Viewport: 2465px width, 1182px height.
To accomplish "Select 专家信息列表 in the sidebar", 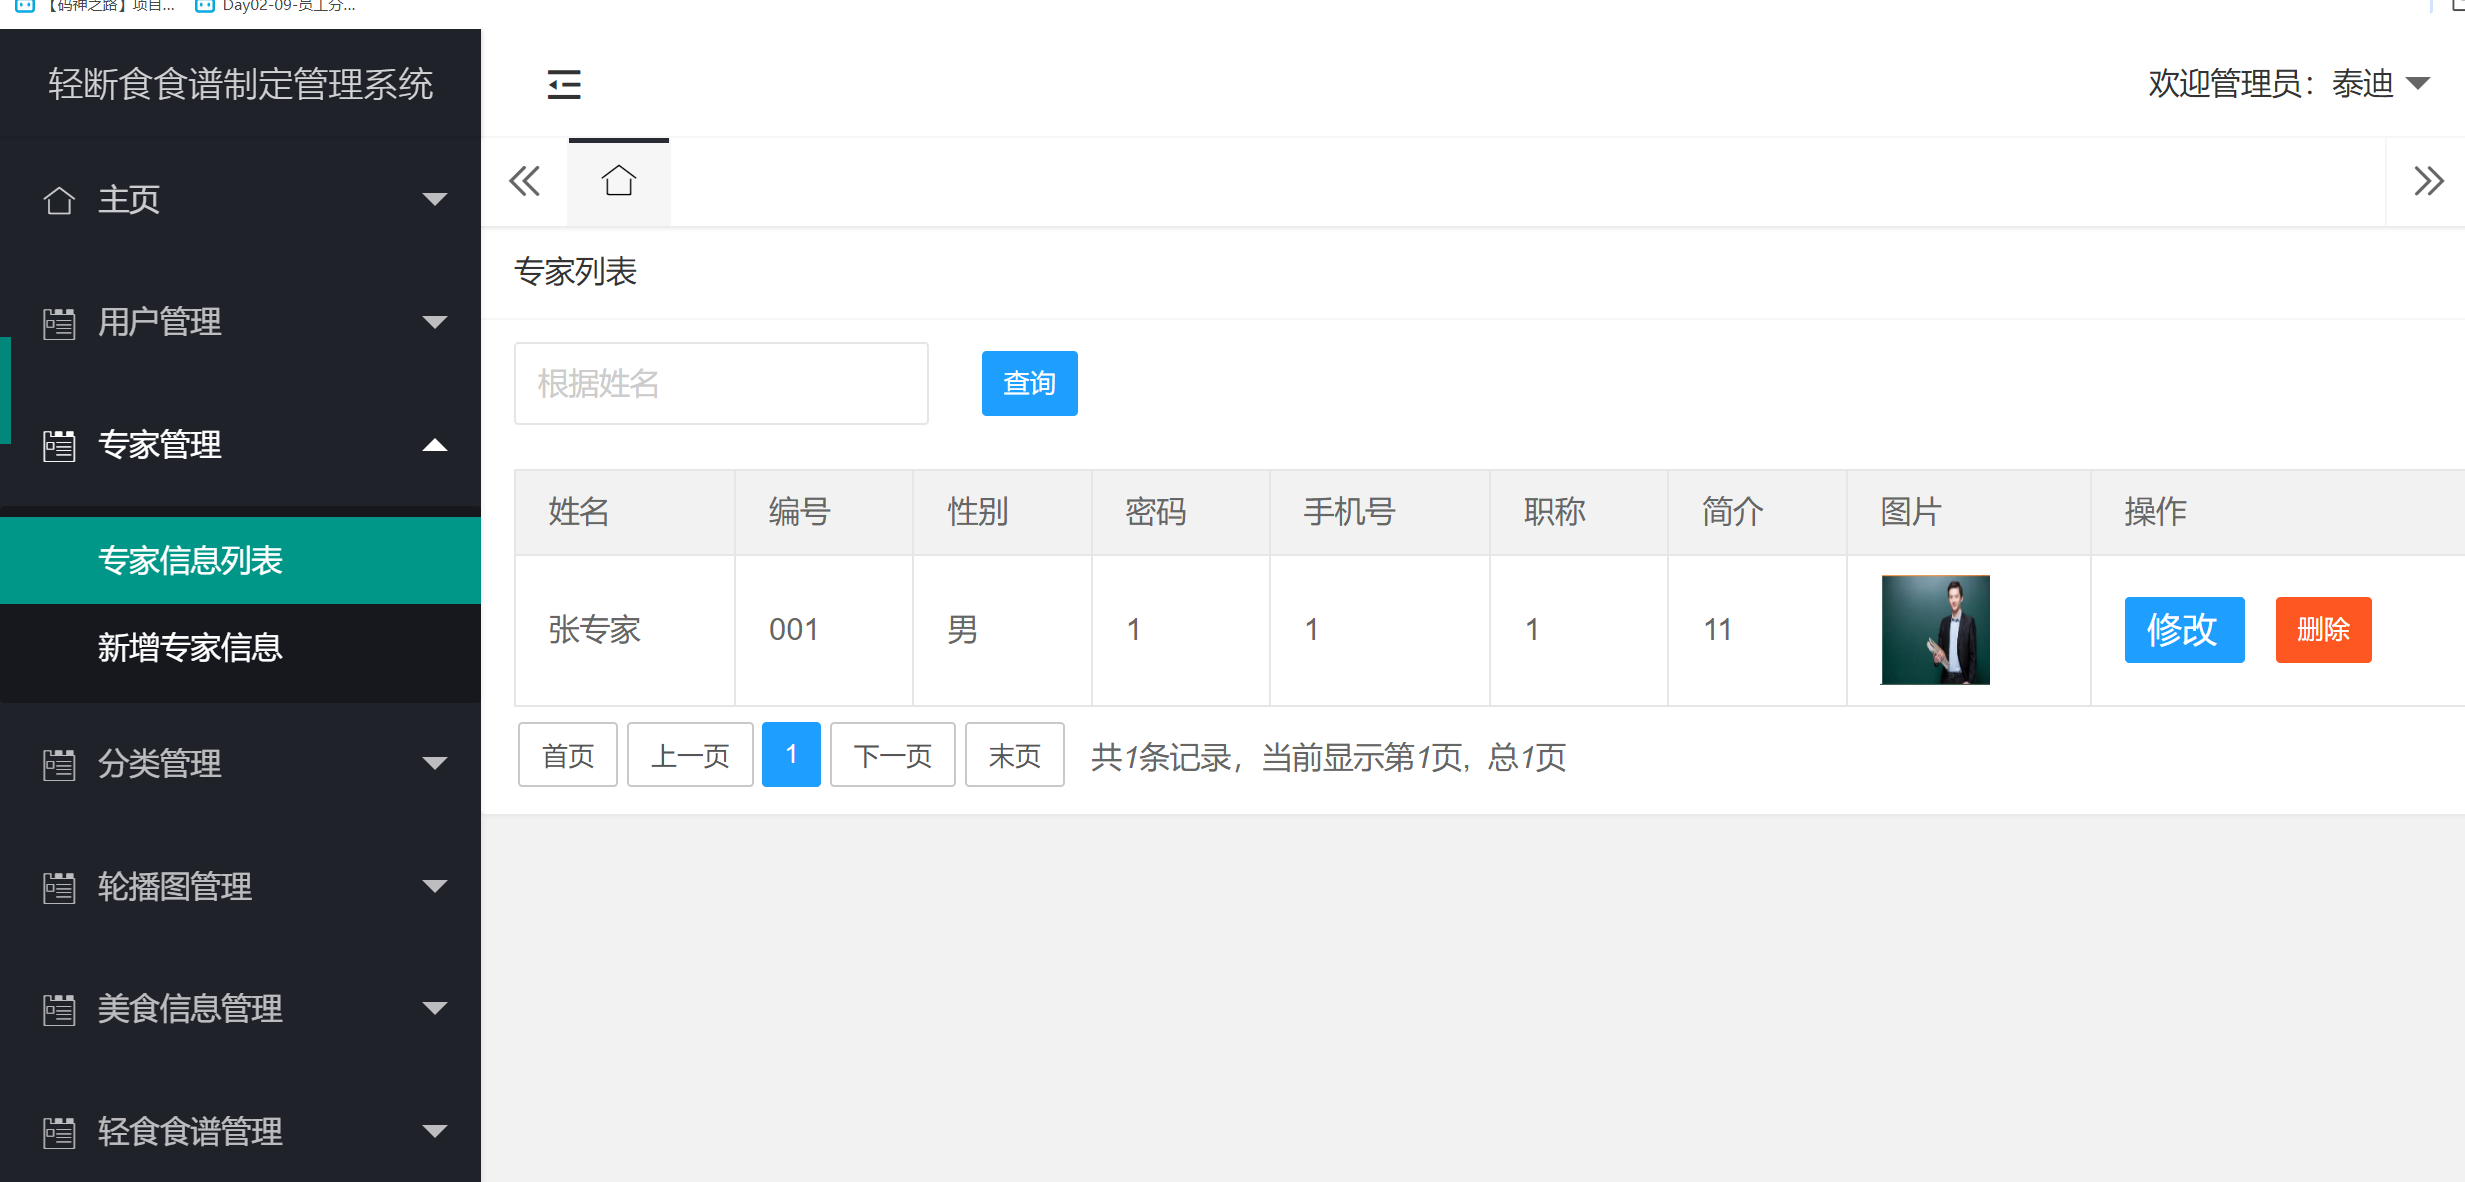I will [190, 561].
